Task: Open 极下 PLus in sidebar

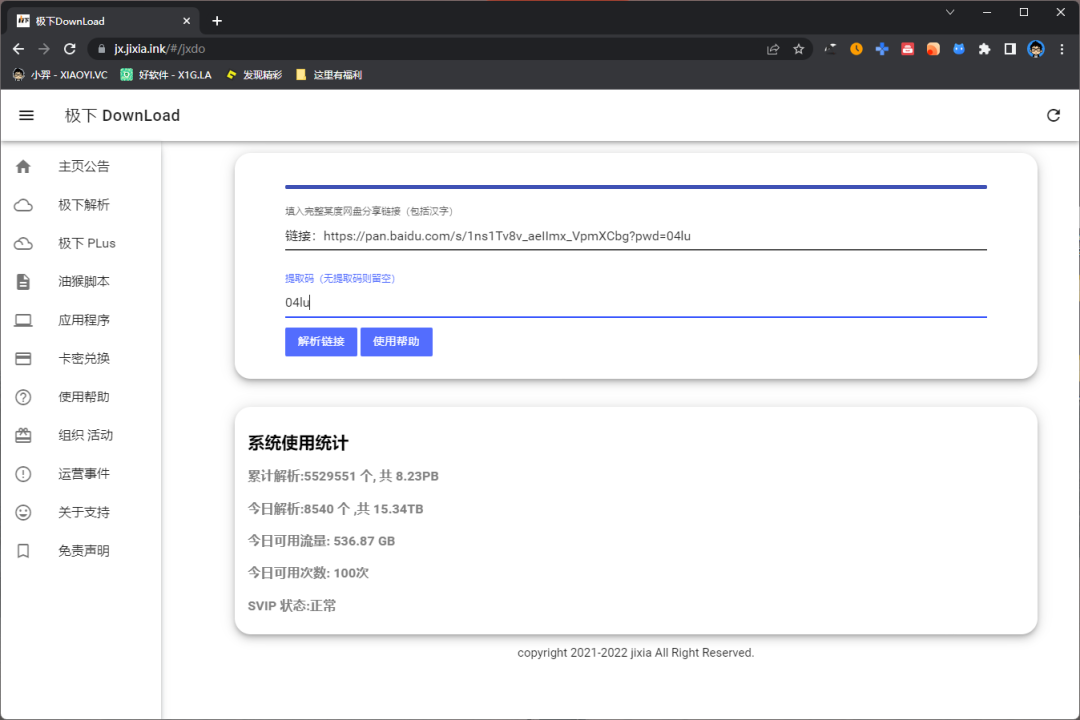Action: [x=87, y=243]
